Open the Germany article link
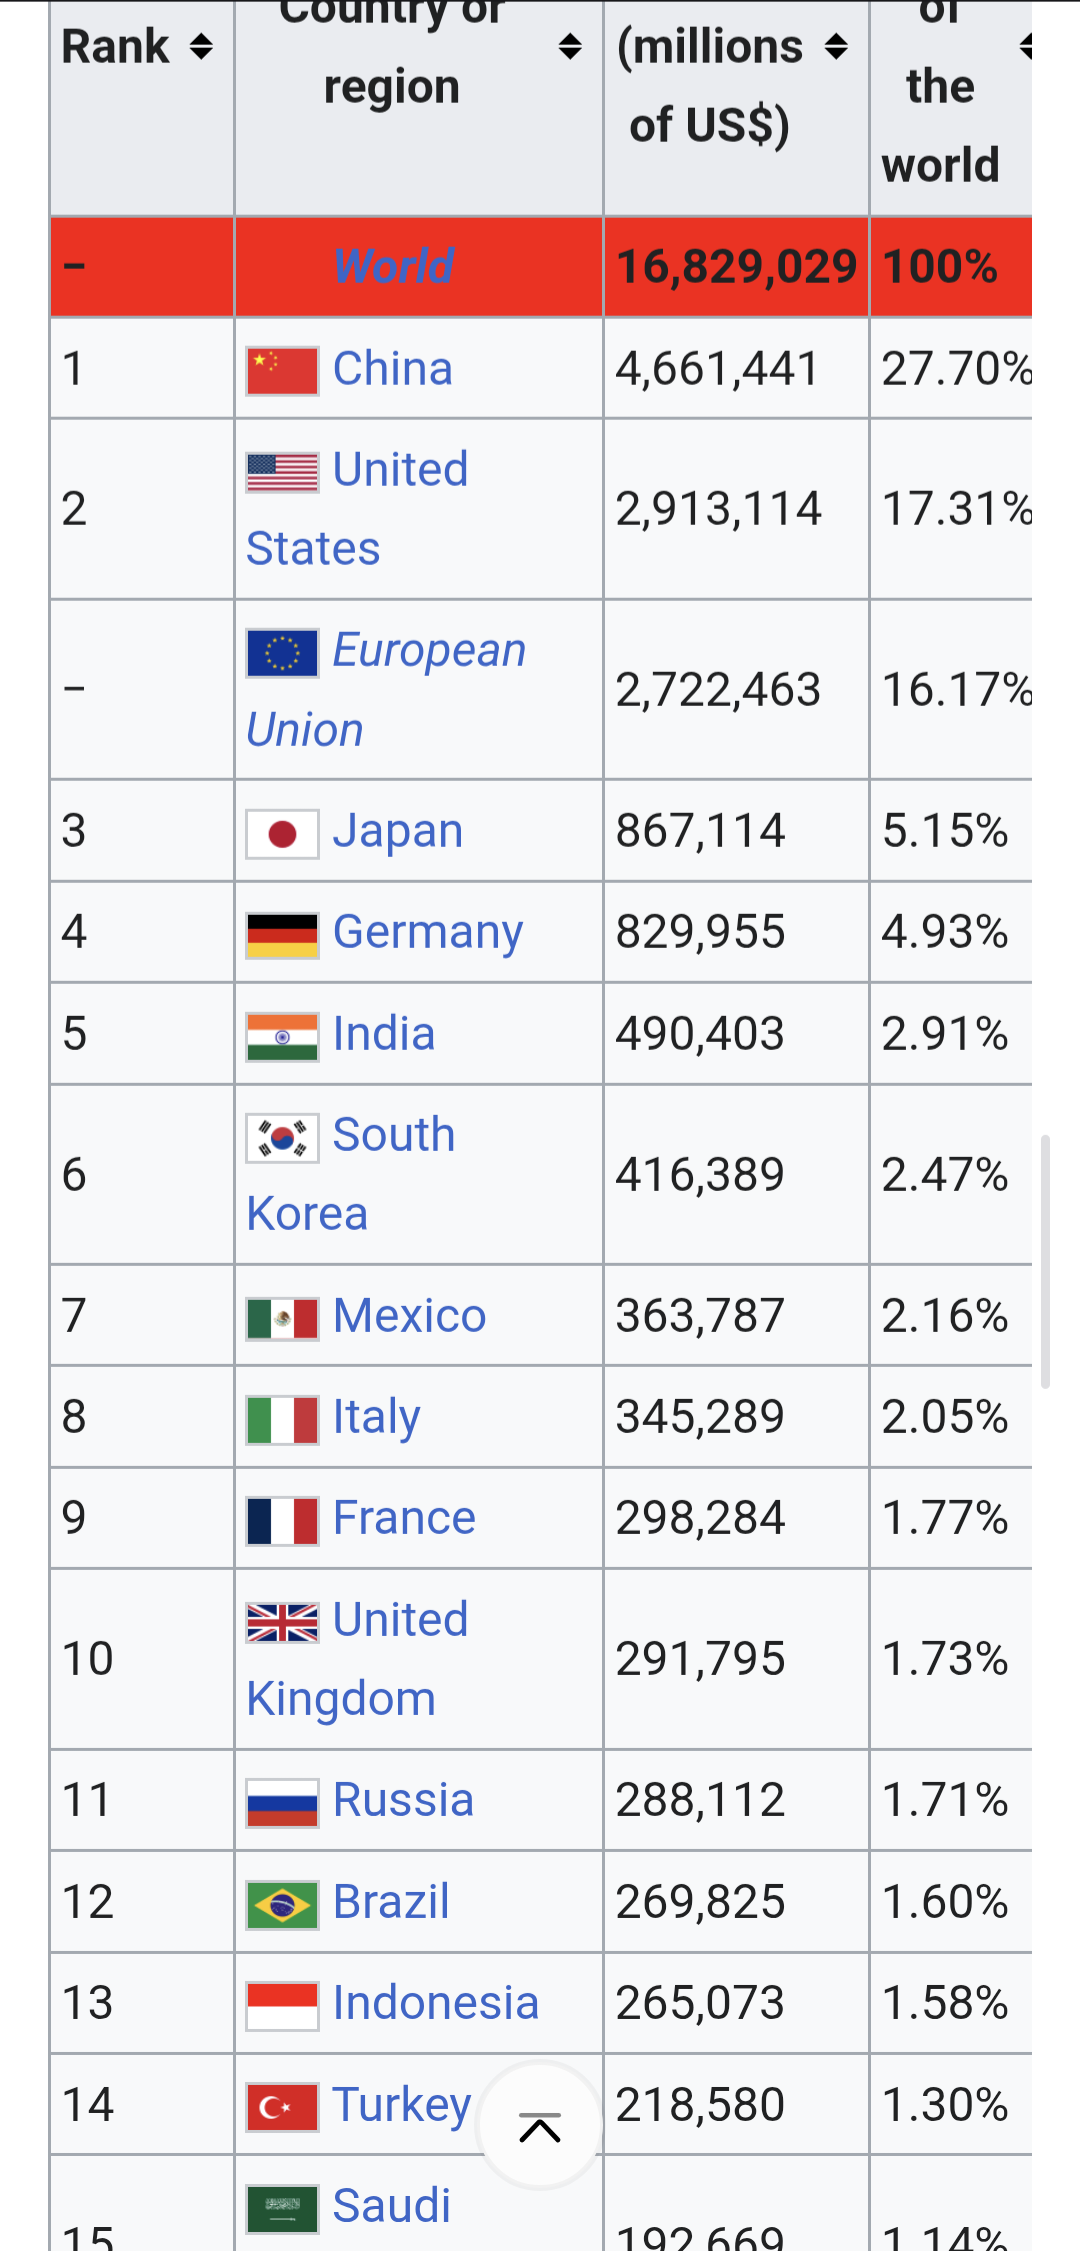The height and width of the screenshot is (2251, 1080). 427,932
